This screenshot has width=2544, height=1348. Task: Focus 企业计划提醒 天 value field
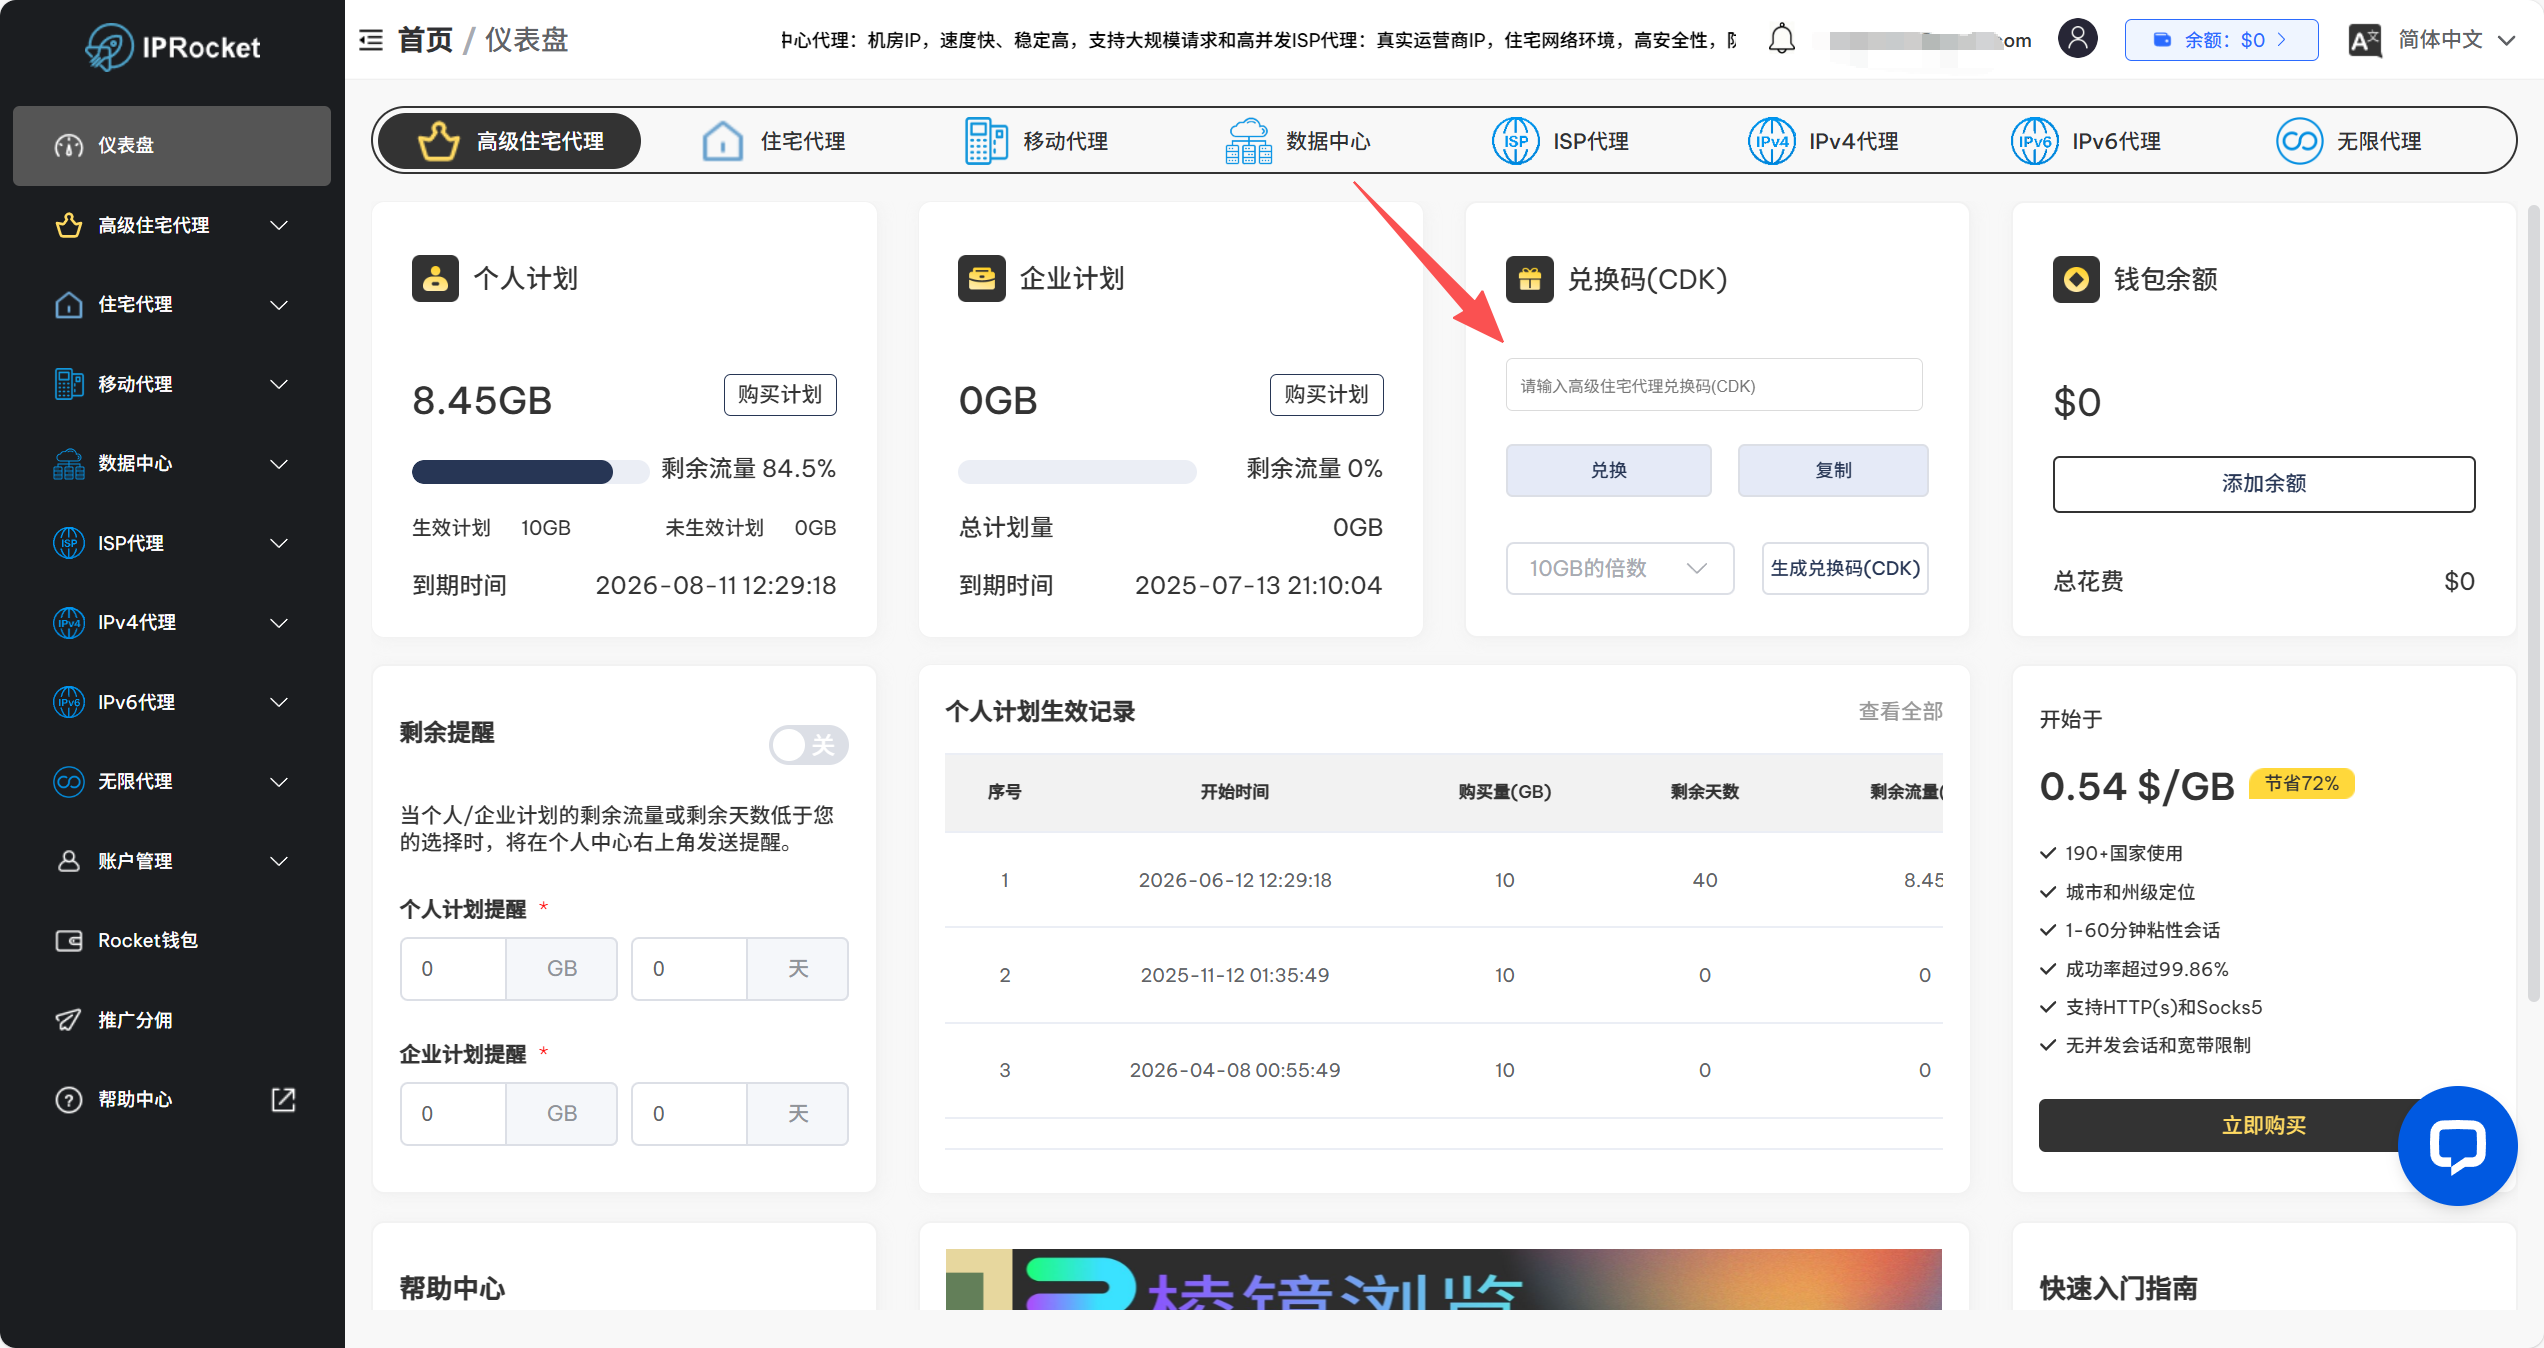[689, 1113]
